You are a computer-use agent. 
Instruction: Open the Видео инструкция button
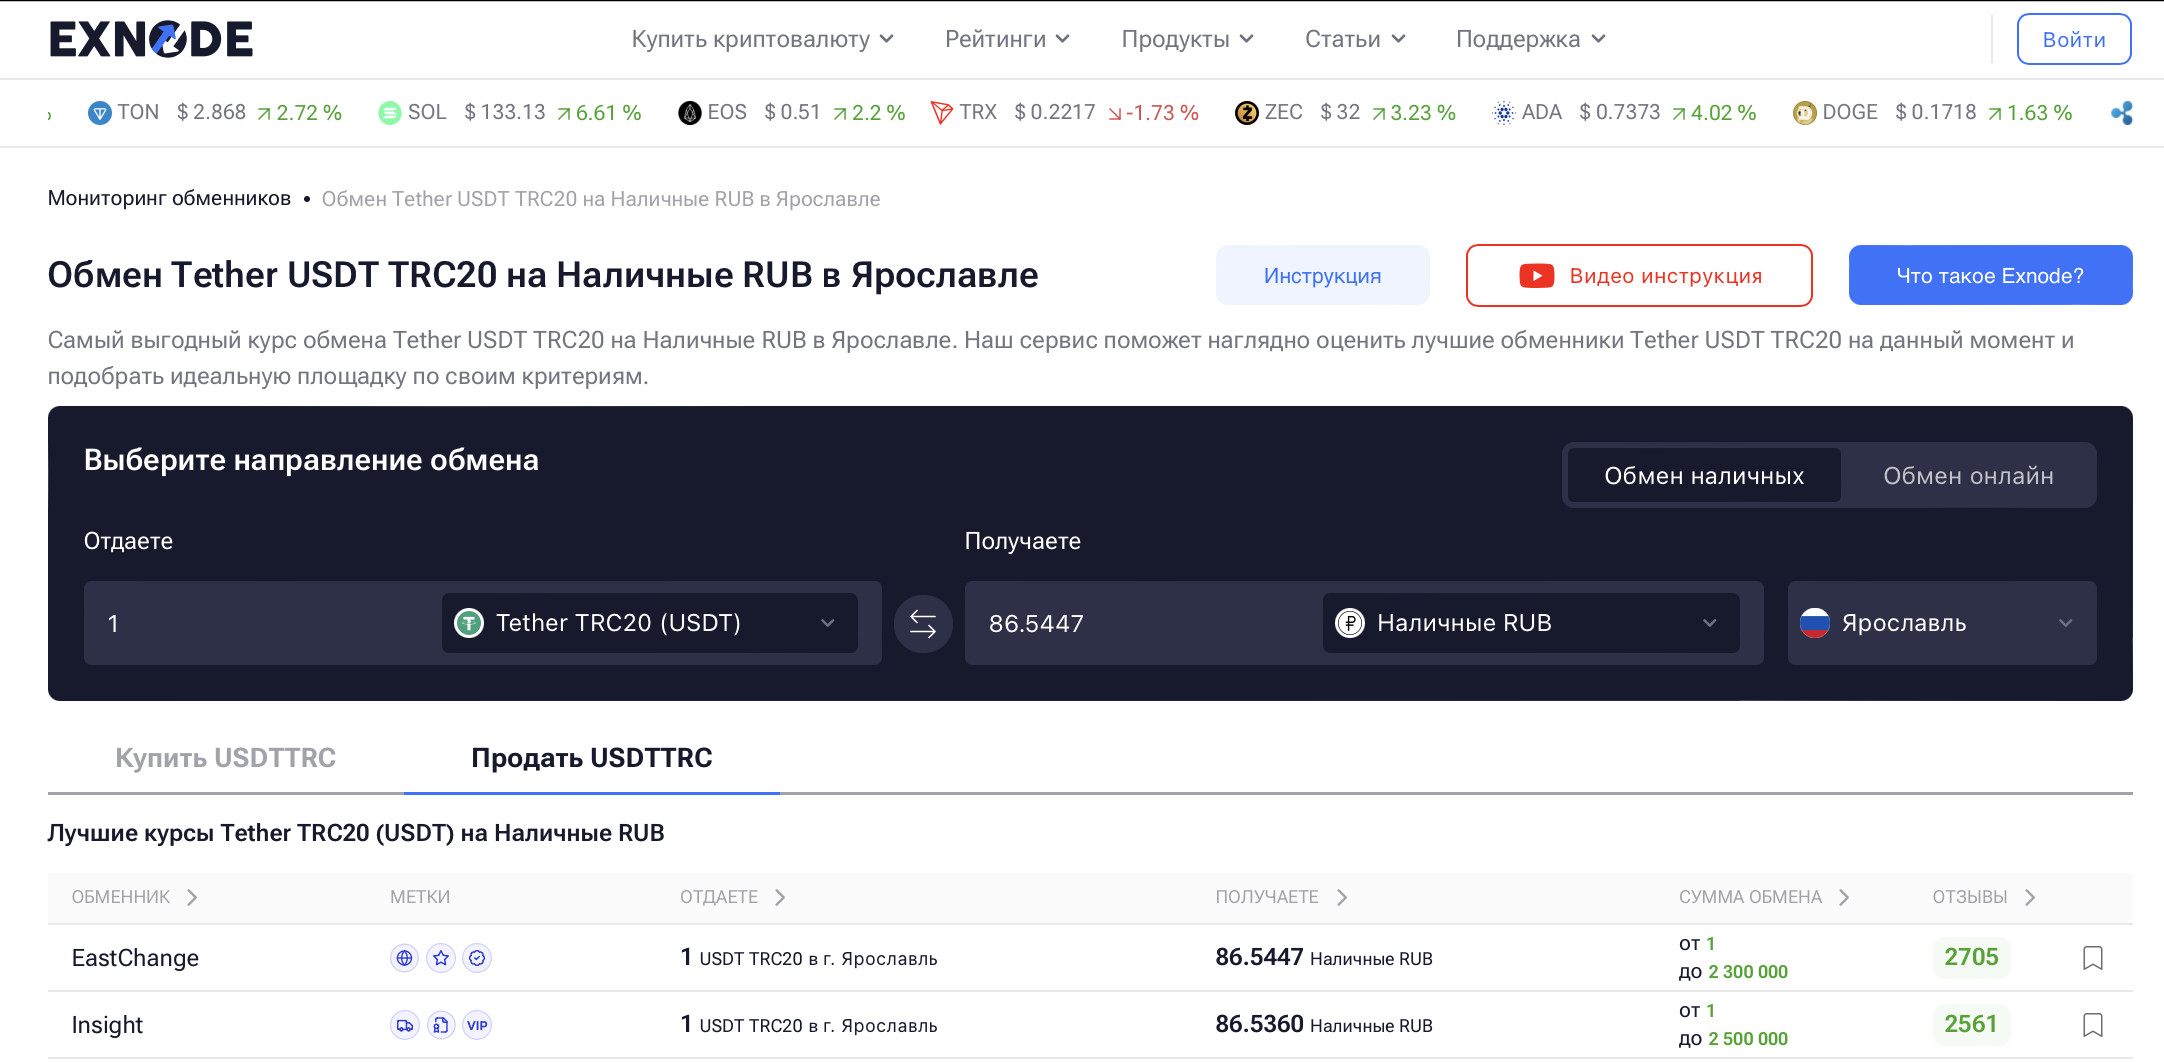[1639, 275]
